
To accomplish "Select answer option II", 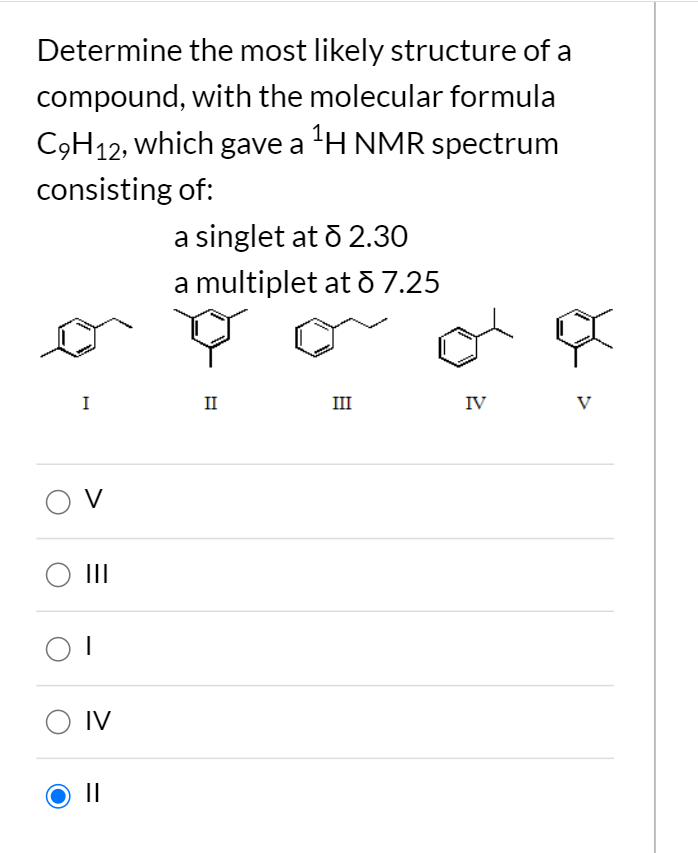I will click(x=58, y=795).
